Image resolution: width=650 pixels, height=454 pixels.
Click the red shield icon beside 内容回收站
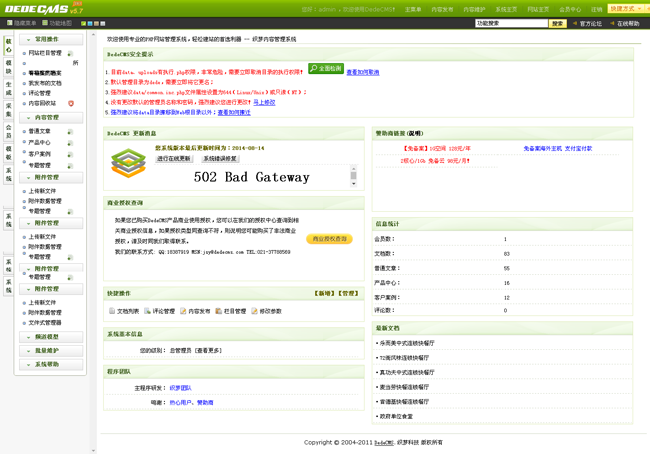(71, 103)
